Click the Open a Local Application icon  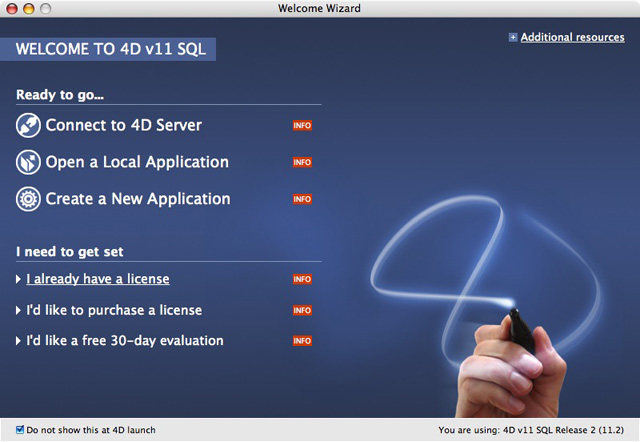pyautogui.click(x=28, y=162)
